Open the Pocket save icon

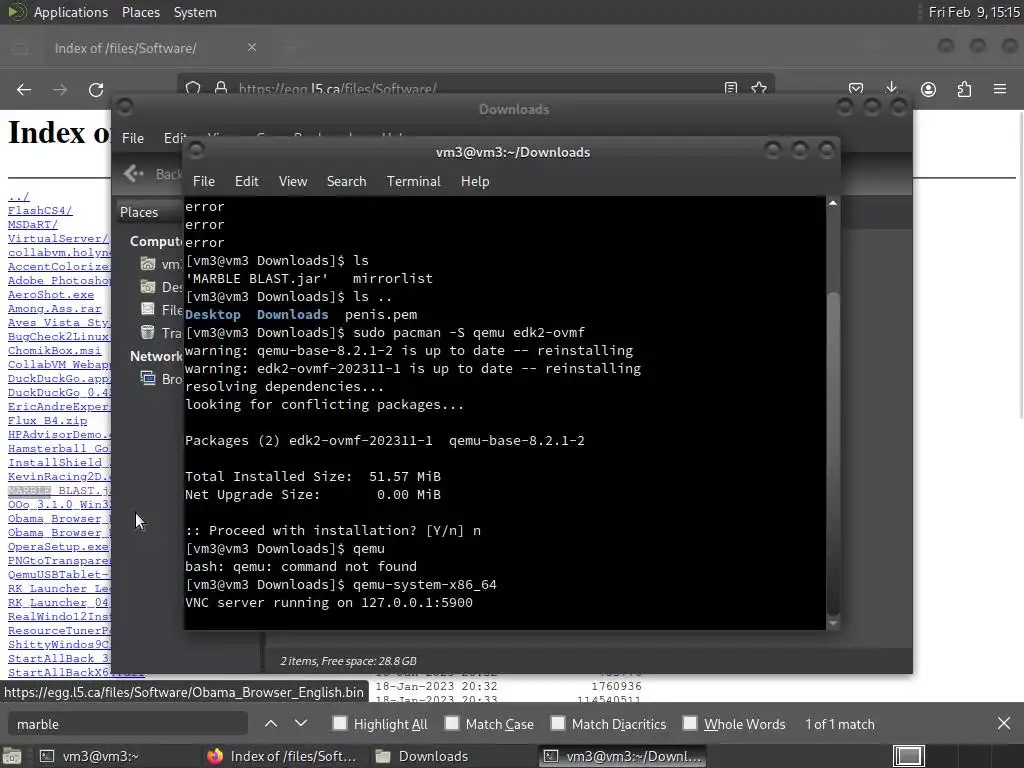[x=856, y=89]
